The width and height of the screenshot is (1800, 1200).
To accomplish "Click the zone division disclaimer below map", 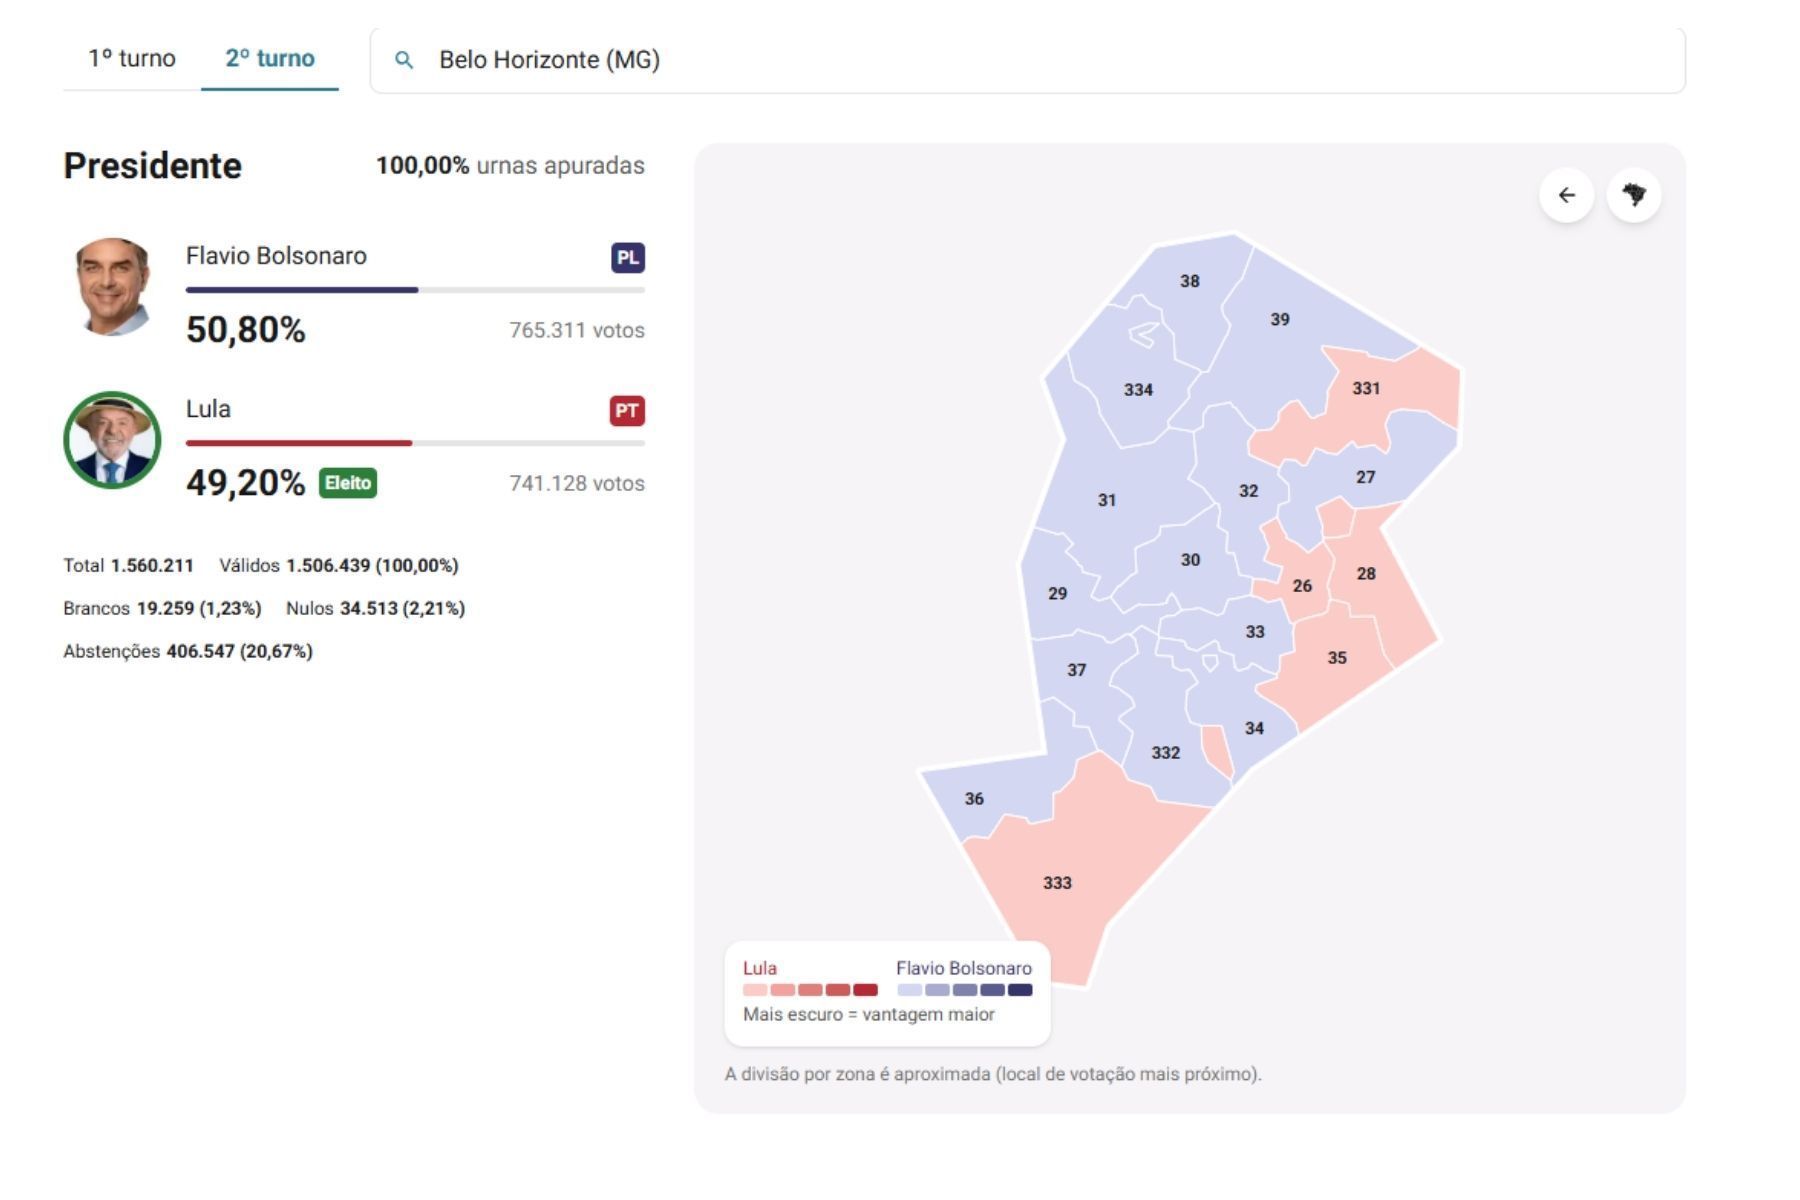I will pos(993,1075).
